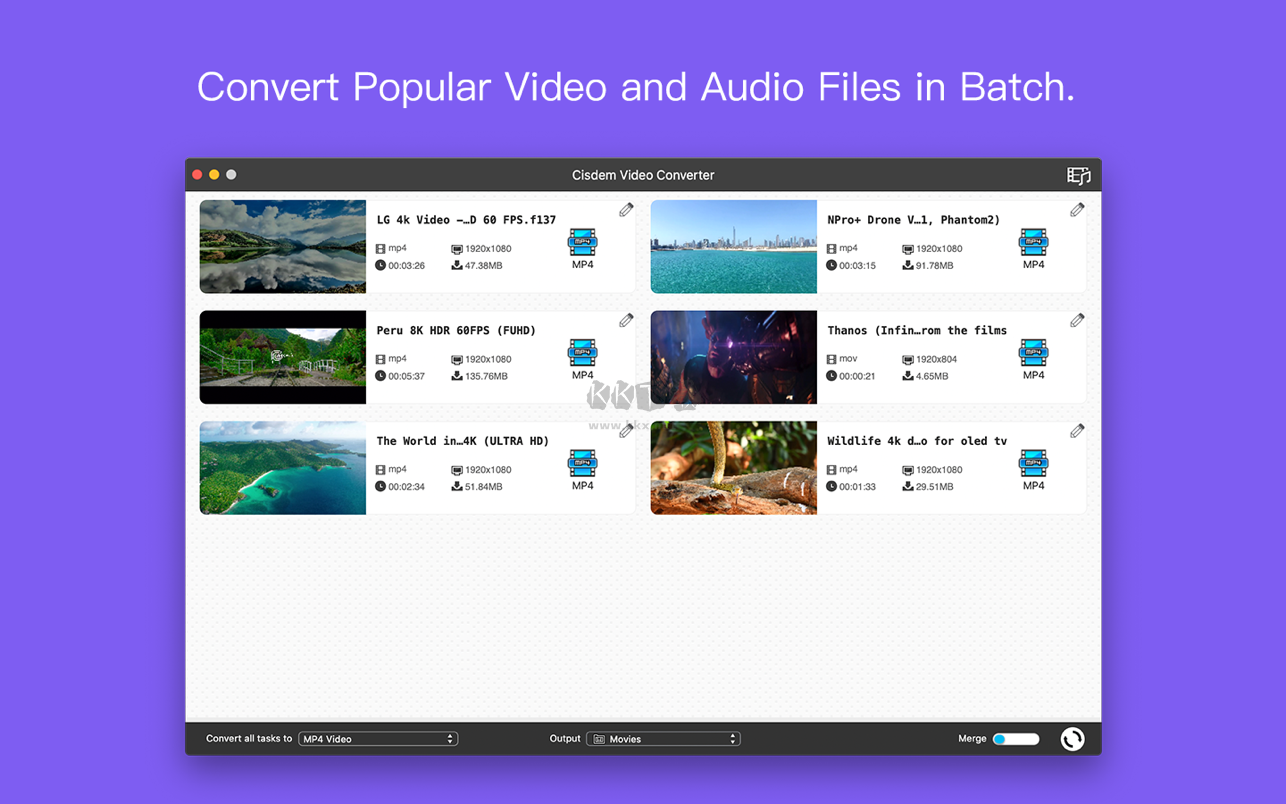Open edit pencil for Peru 8K HDR video
Image resolution: width=1286 pixels, height=804 pixels.
click(x=626, y=320)
